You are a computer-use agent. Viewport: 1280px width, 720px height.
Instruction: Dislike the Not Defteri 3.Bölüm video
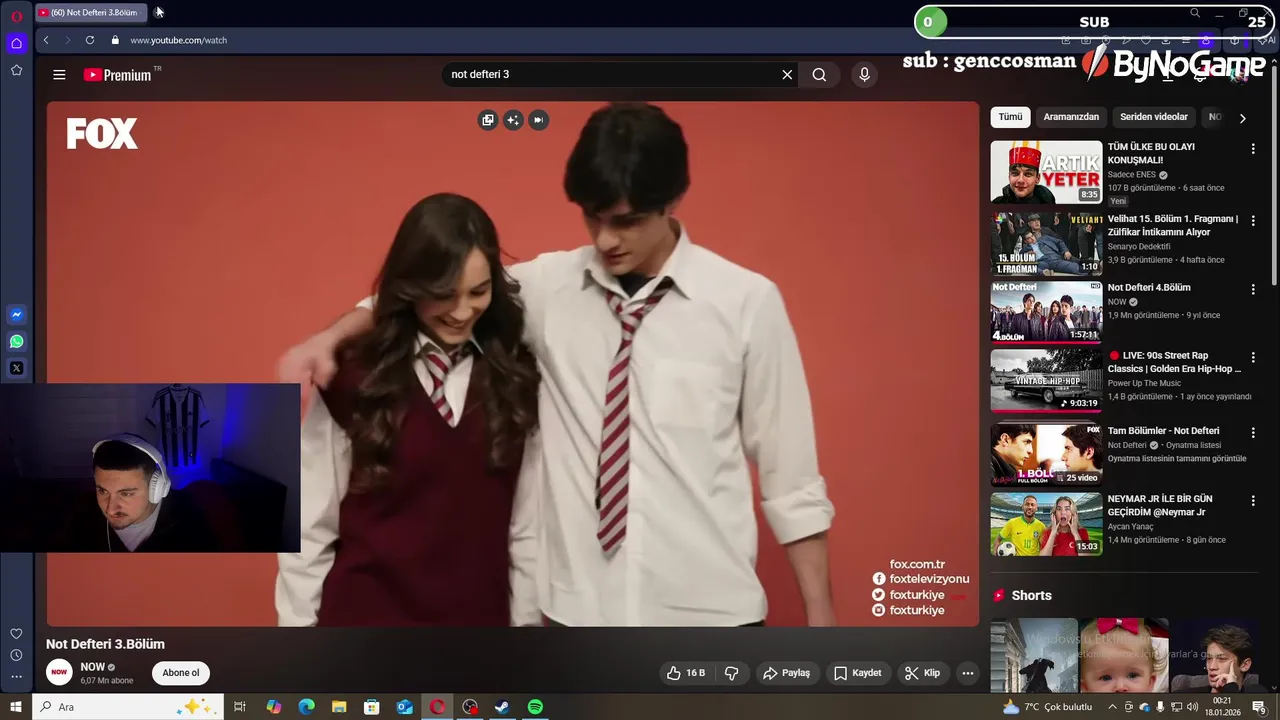[x=731, y=673]
